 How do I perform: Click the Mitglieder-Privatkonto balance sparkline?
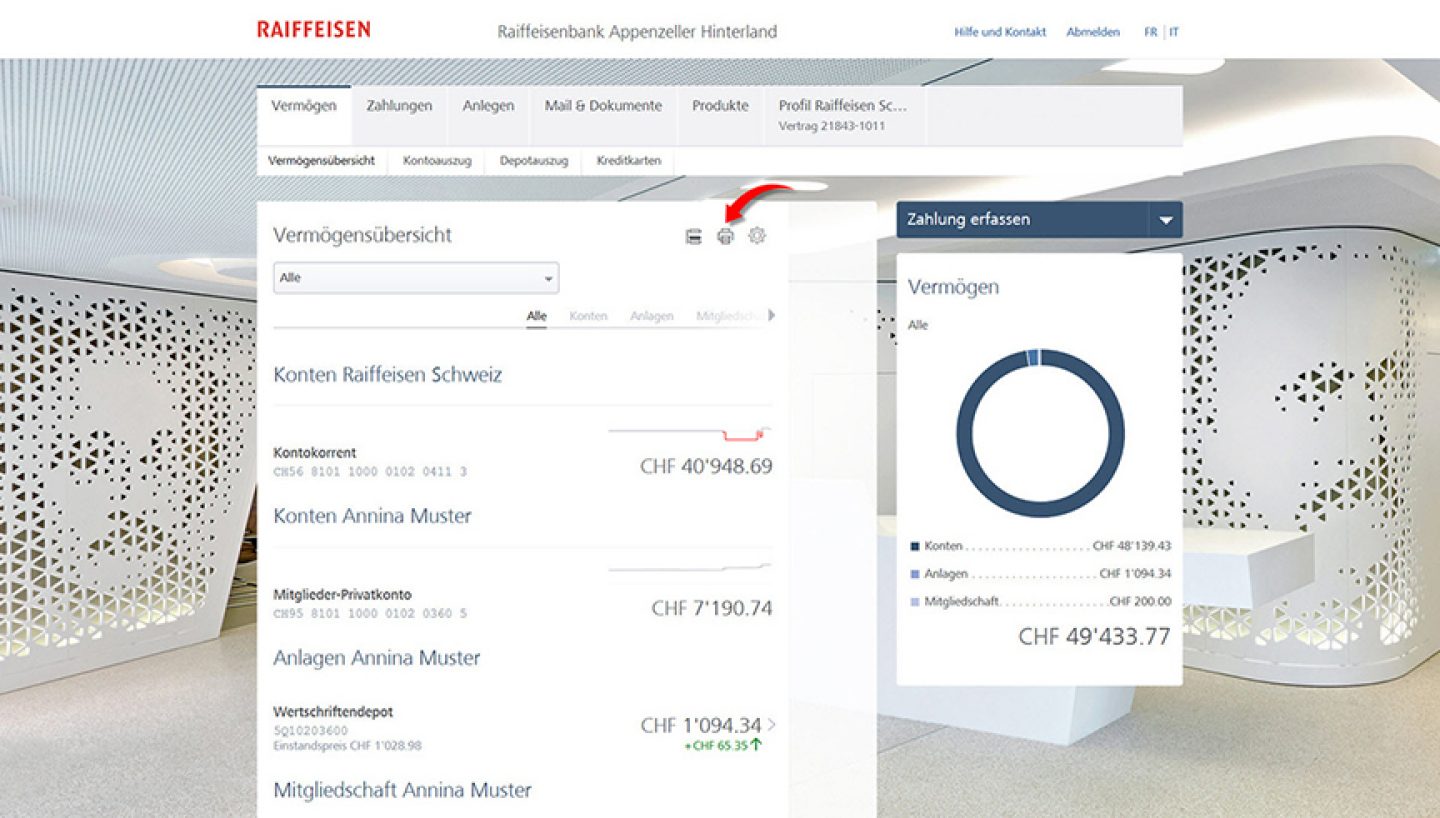tap(689, 568)
